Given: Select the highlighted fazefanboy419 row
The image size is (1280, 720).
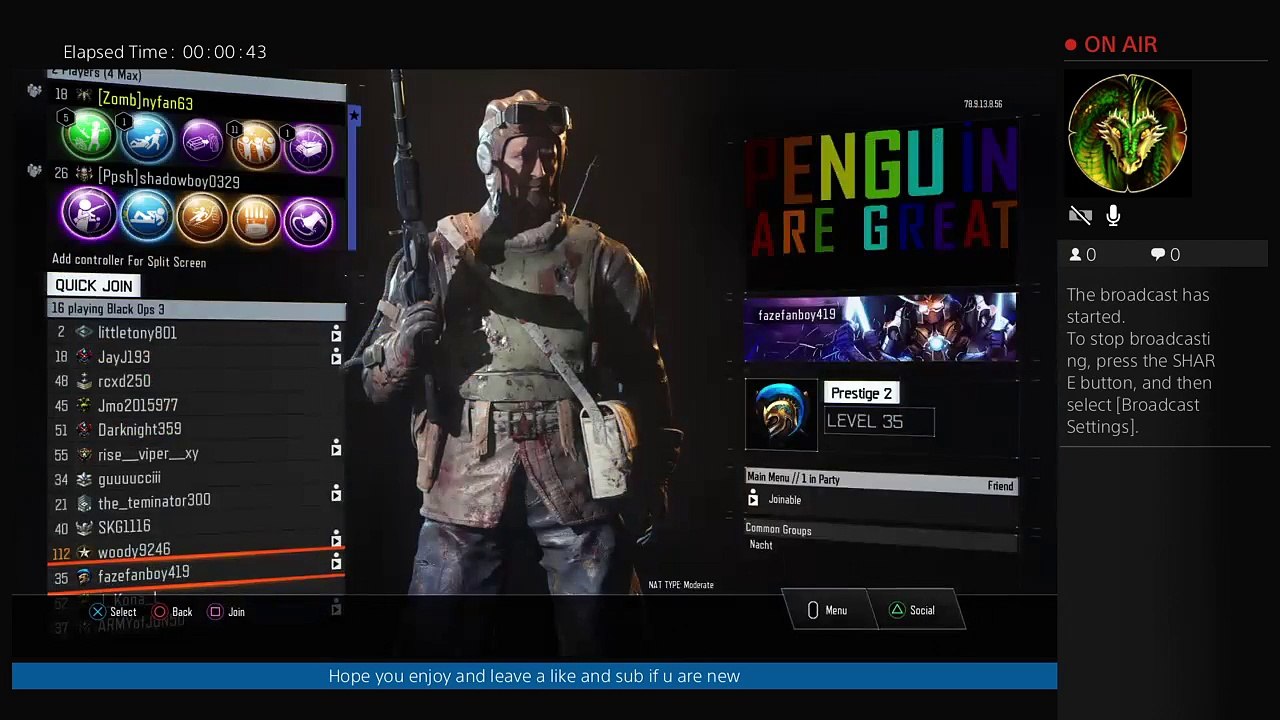Looking at the screenshot, I should click(197, 575).
